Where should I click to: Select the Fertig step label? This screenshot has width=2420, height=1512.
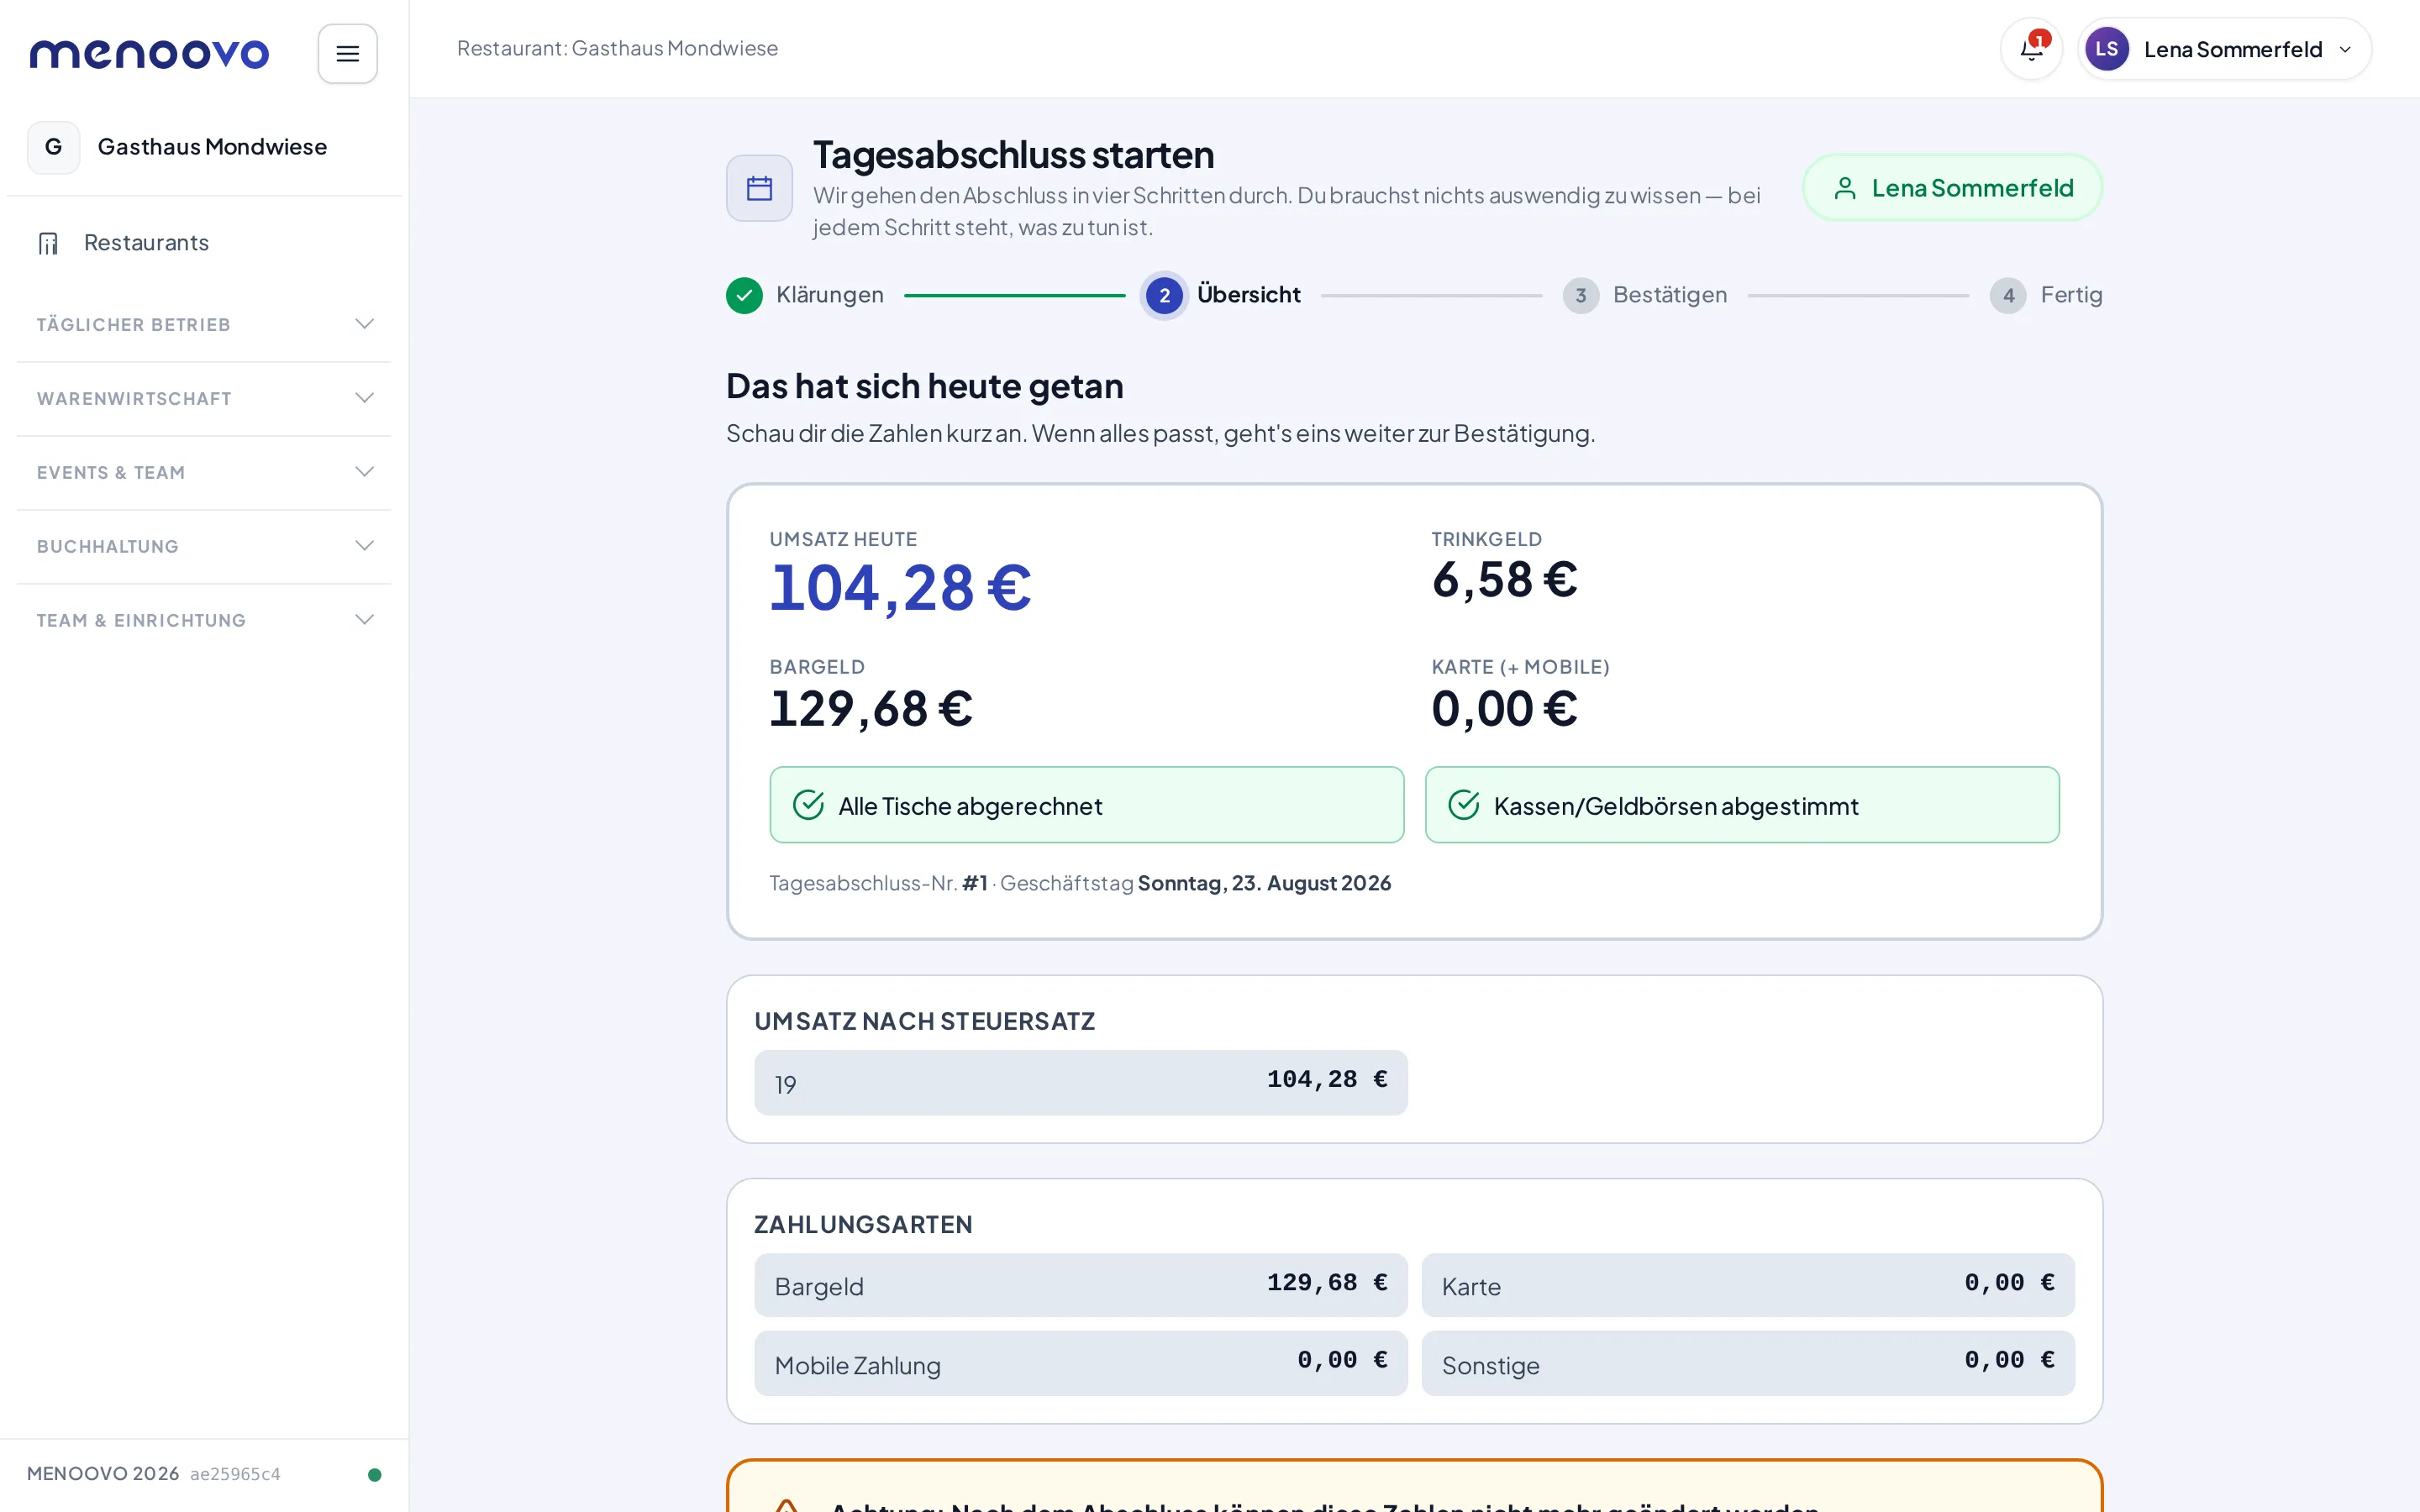point(2071,295)
